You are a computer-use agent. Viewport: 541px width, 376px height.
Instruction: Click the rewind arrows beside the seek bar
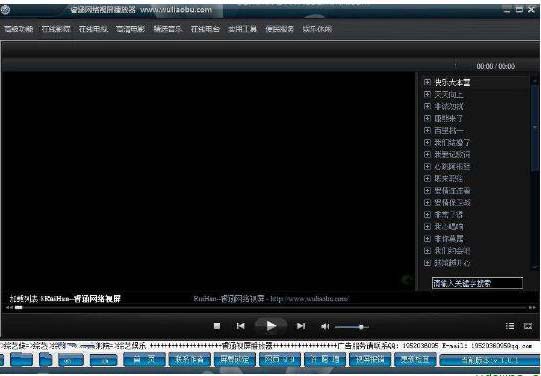[x=9, y=307]
